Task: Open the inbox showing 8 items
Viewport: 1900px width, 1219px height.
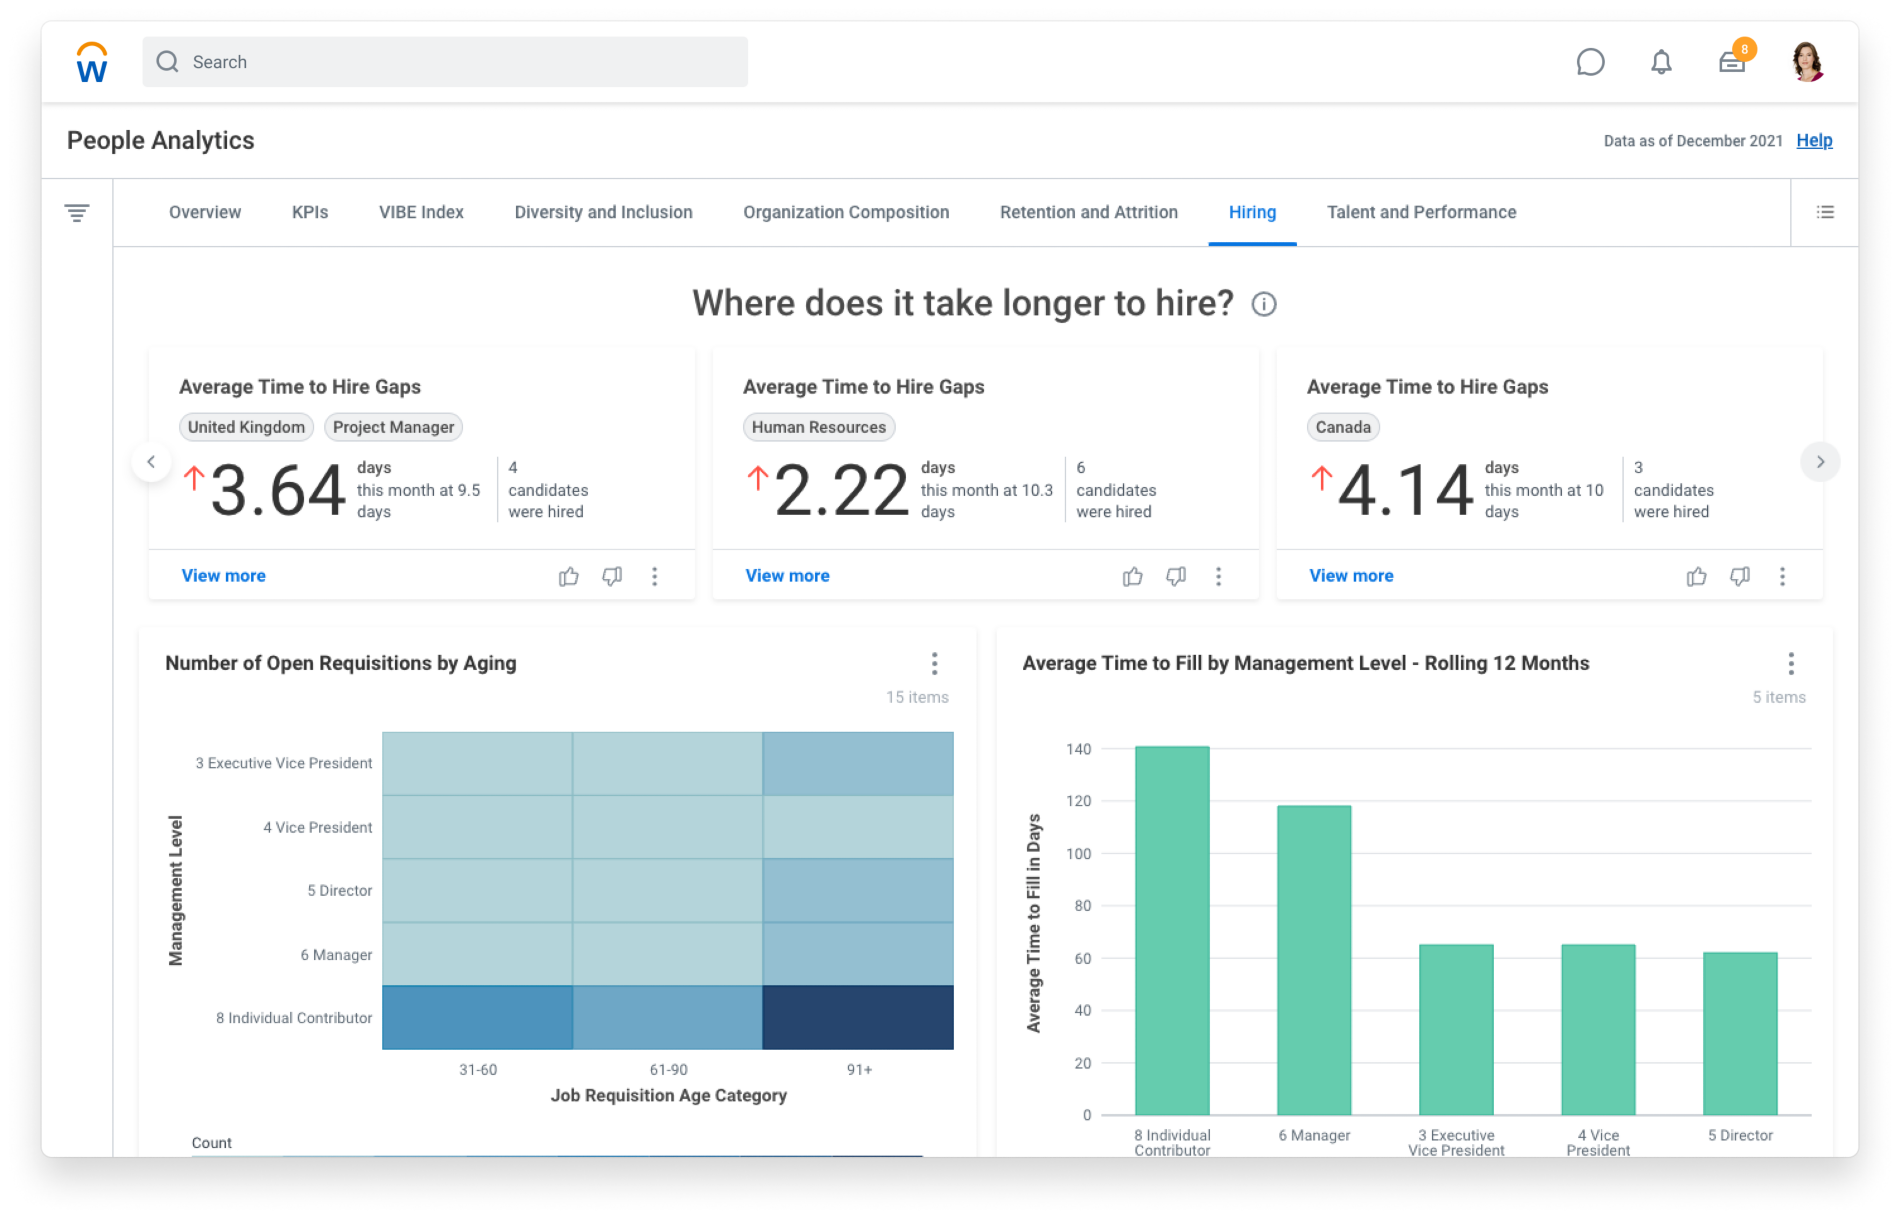Action: coord(1731,61)
